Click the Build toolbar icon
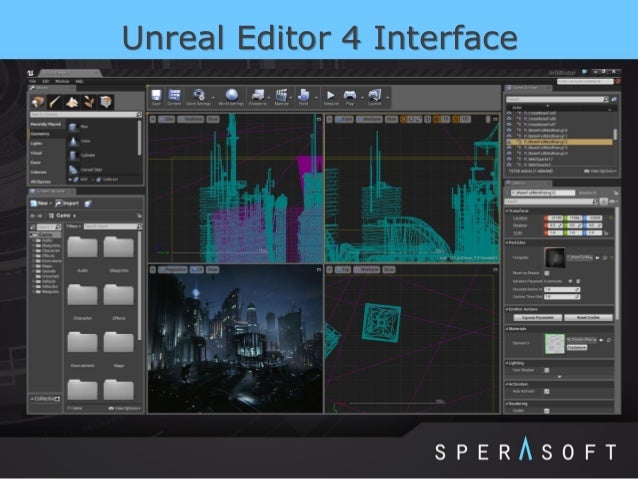 coord(302,96)
